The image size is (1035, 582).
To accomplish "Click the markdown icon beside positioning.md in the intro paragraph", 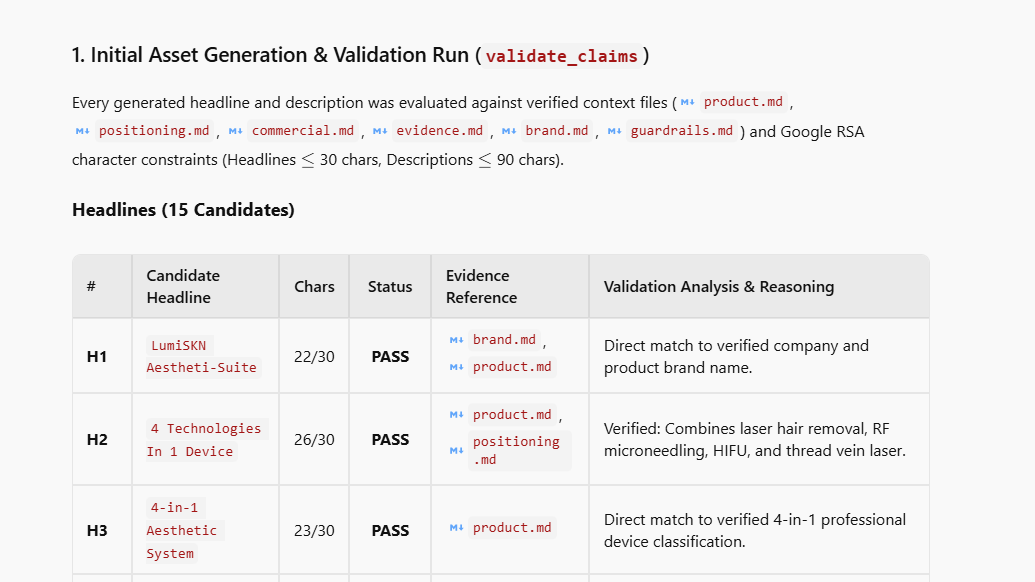I will (x=83, y=131).
